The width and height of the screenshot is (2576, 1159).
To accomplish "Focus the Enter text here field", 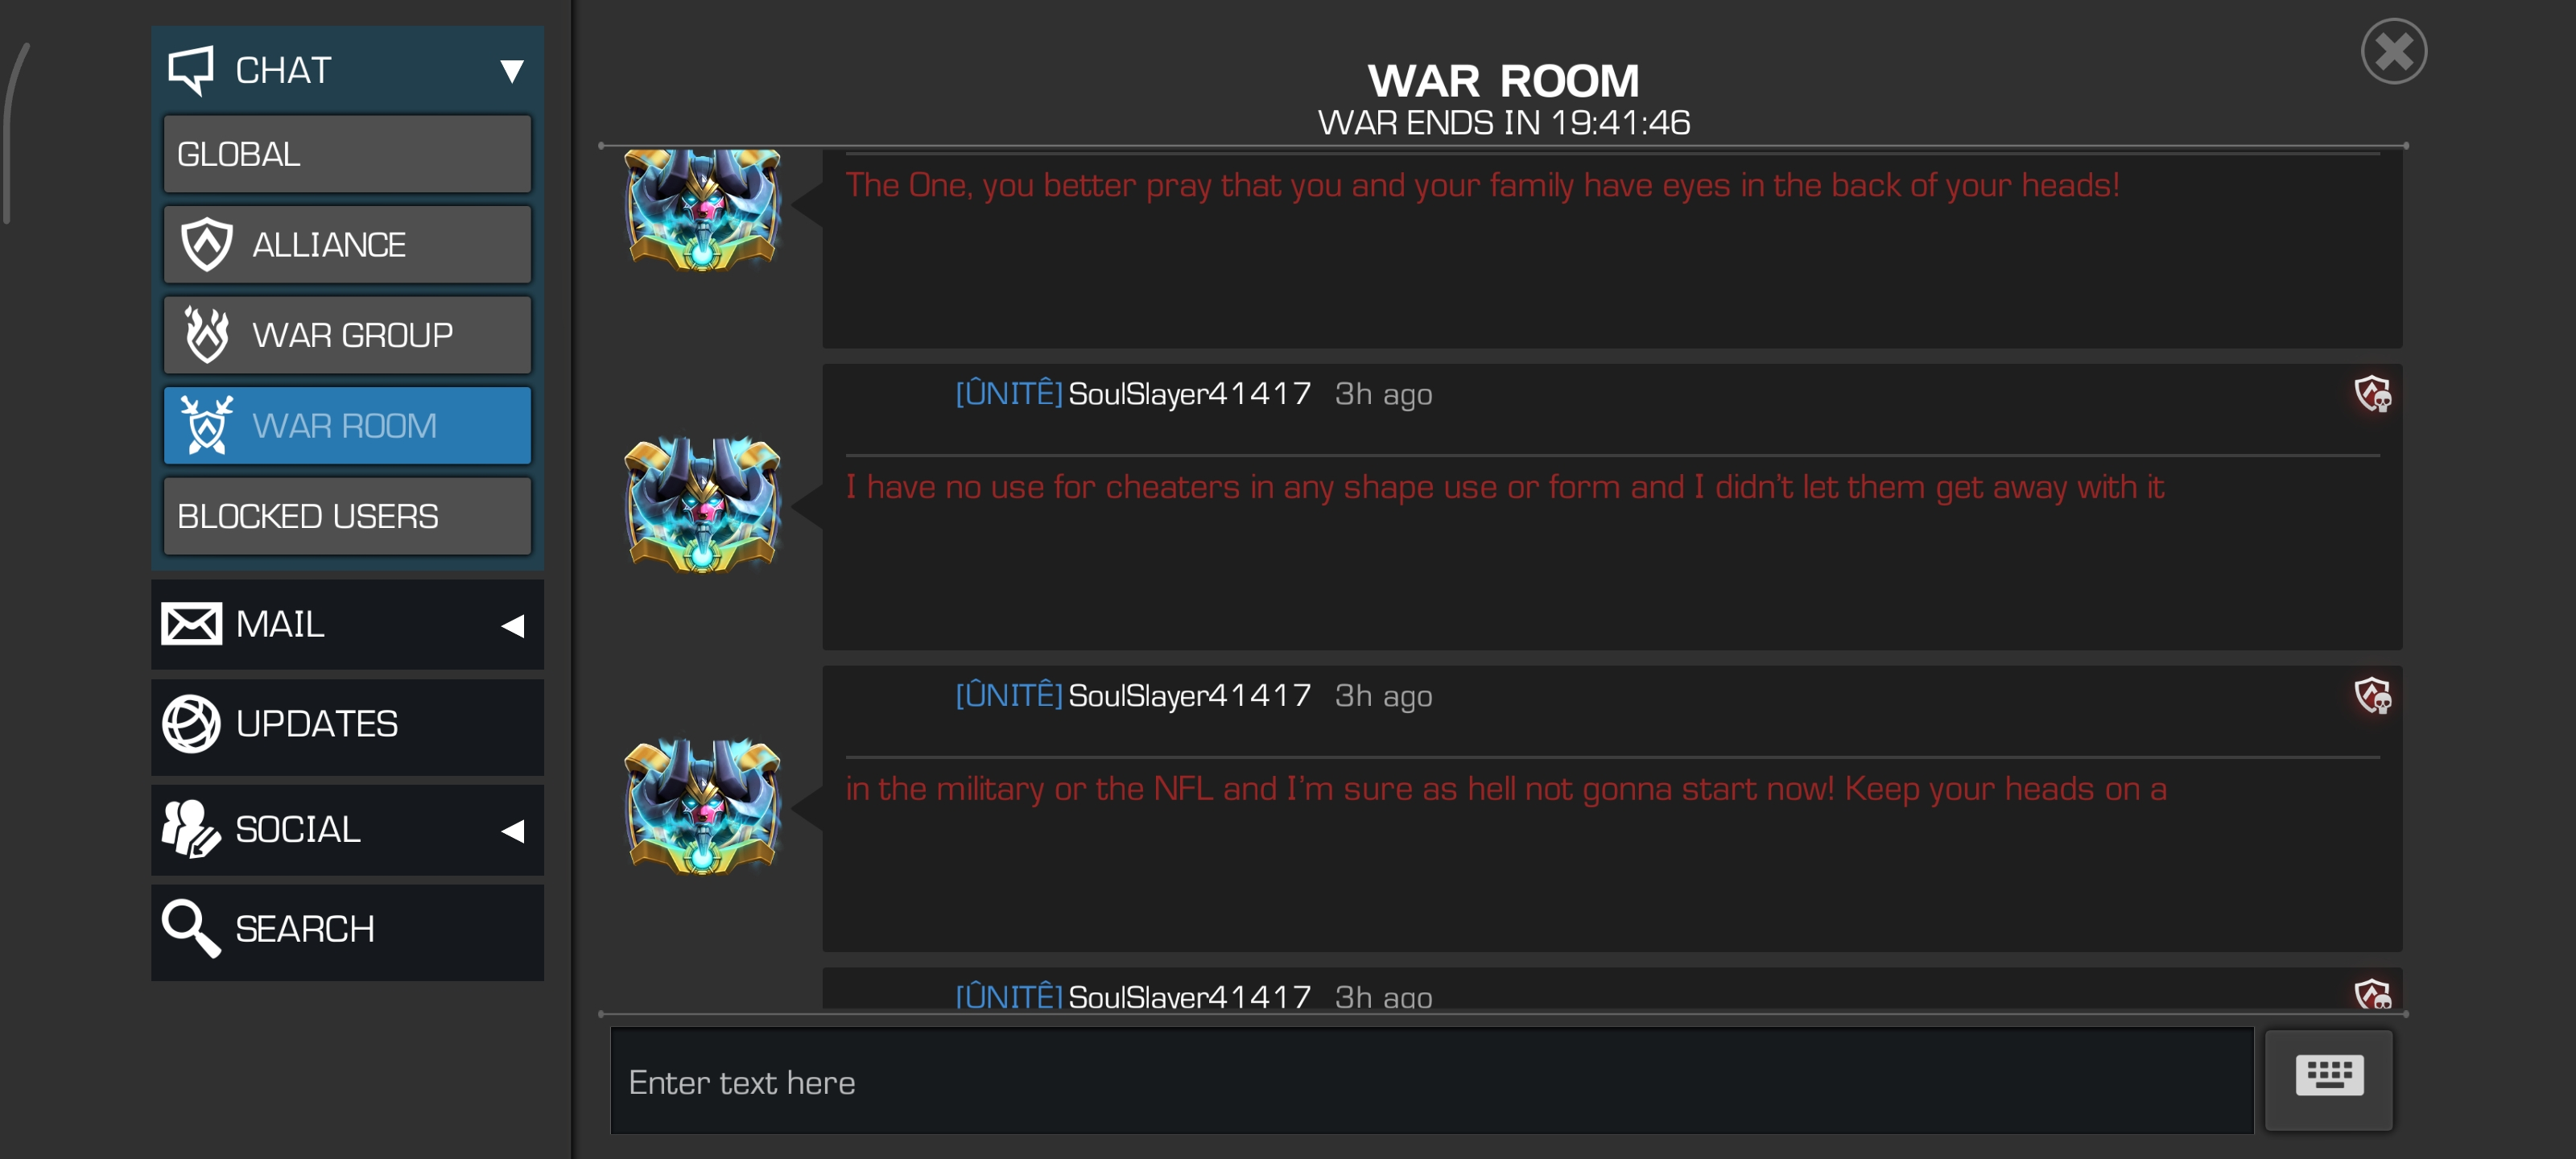I will (x=1431, y=1080).
